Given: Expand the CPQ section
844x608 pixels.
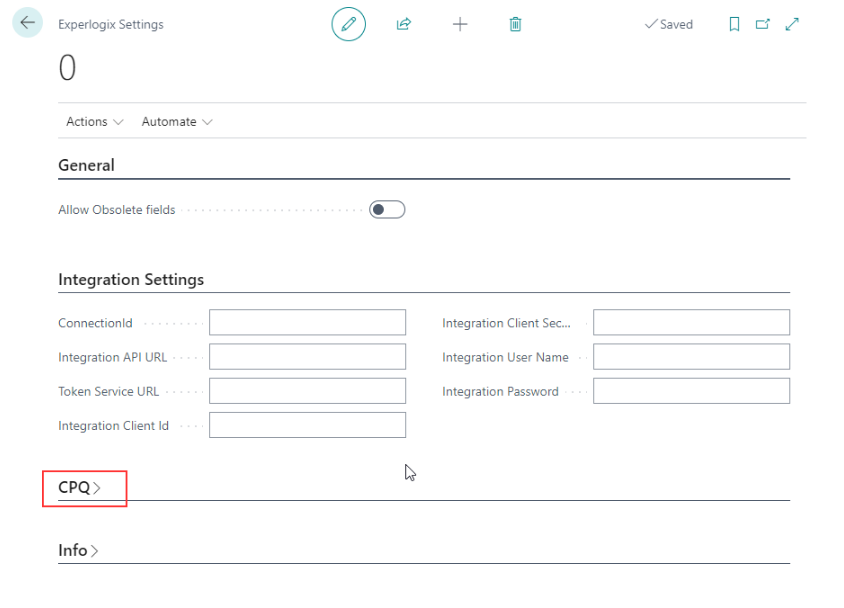Looking at the screenshot, I should [79, 487].
